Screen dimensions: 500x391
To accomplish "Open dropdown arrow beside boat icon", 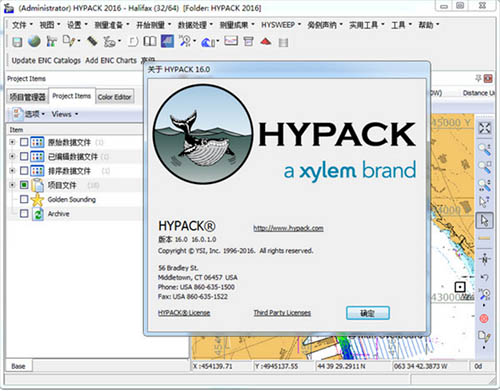I will tap(120, 42).
